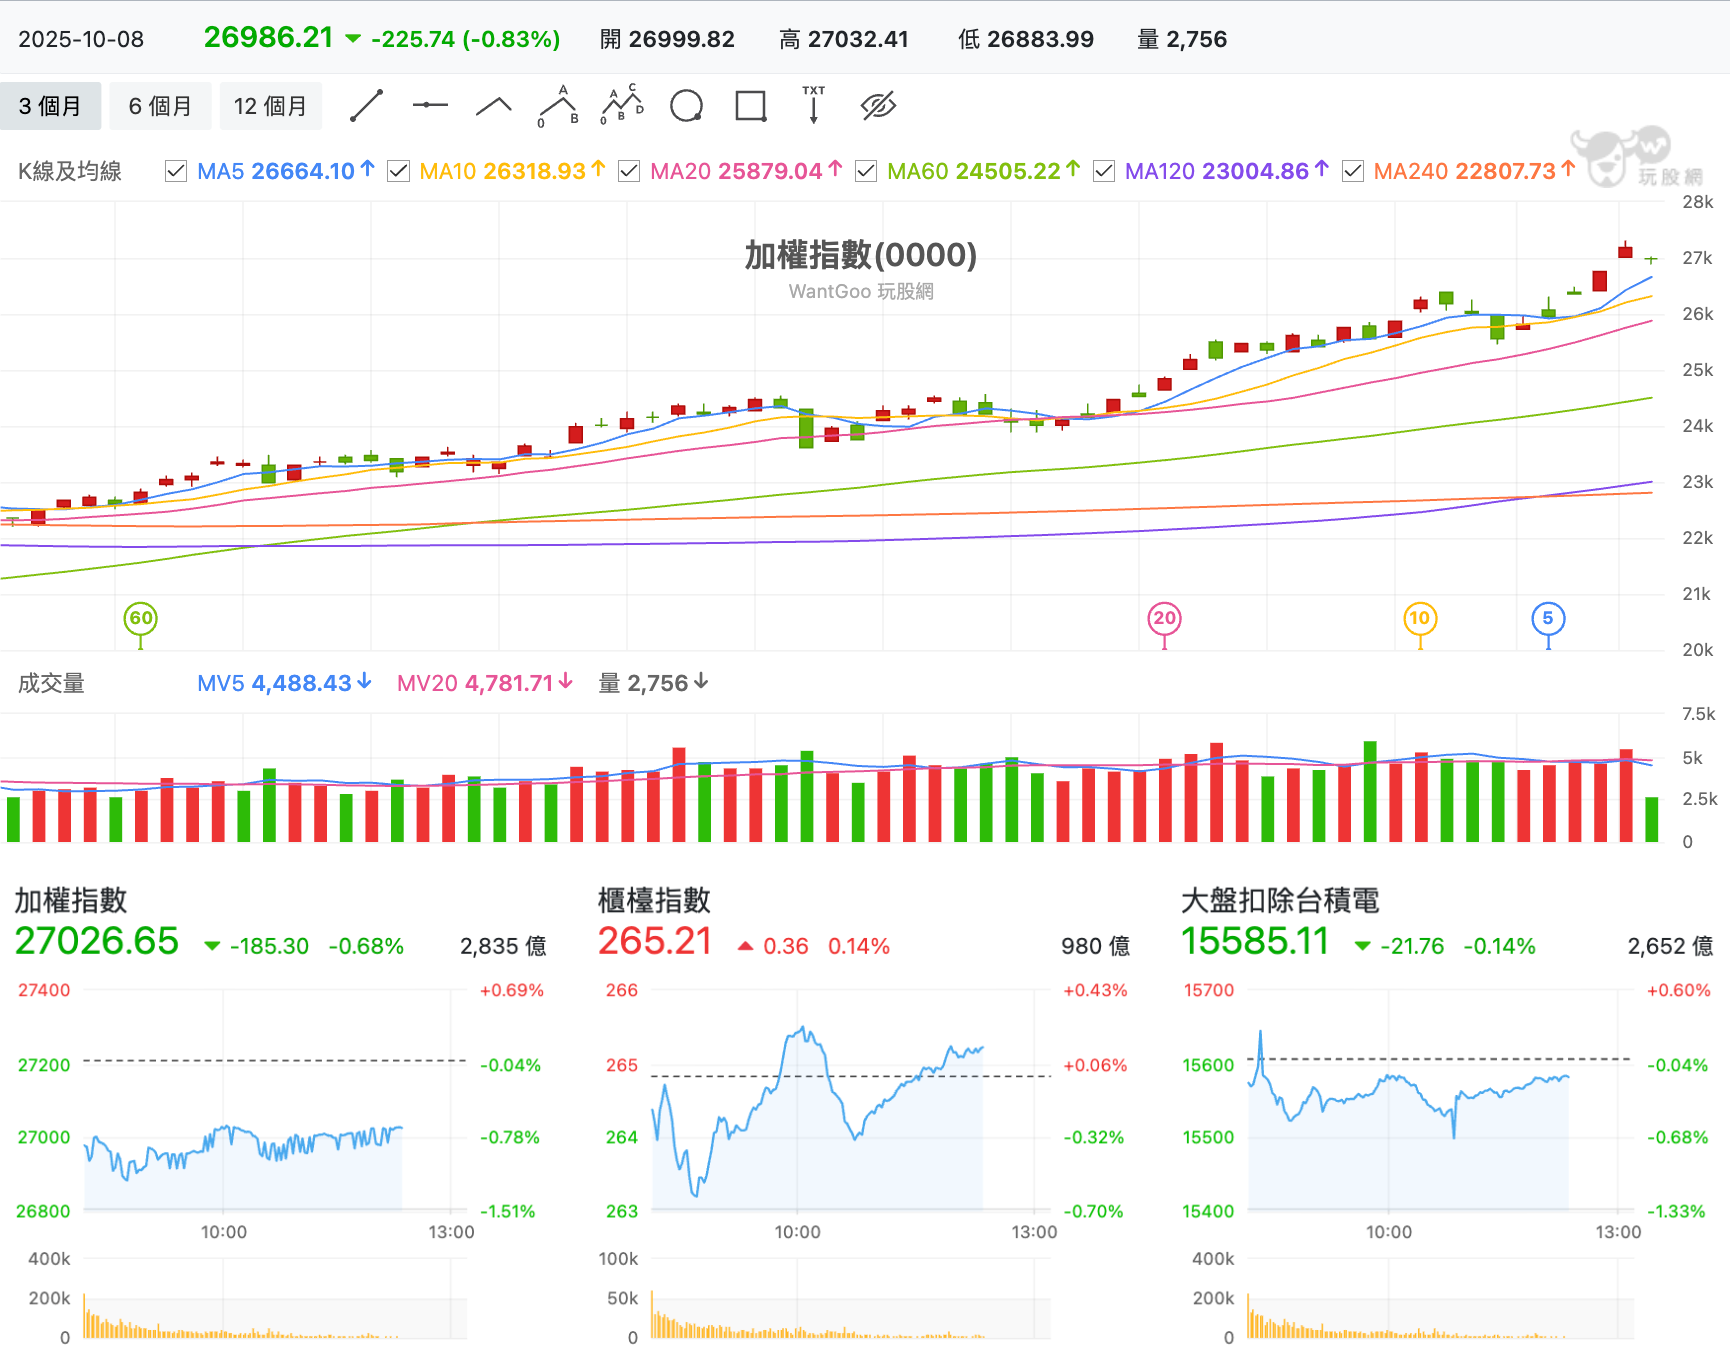Switch to the 6 個月 range tab
The image size is (1730, 1359).
click(160, 106)
